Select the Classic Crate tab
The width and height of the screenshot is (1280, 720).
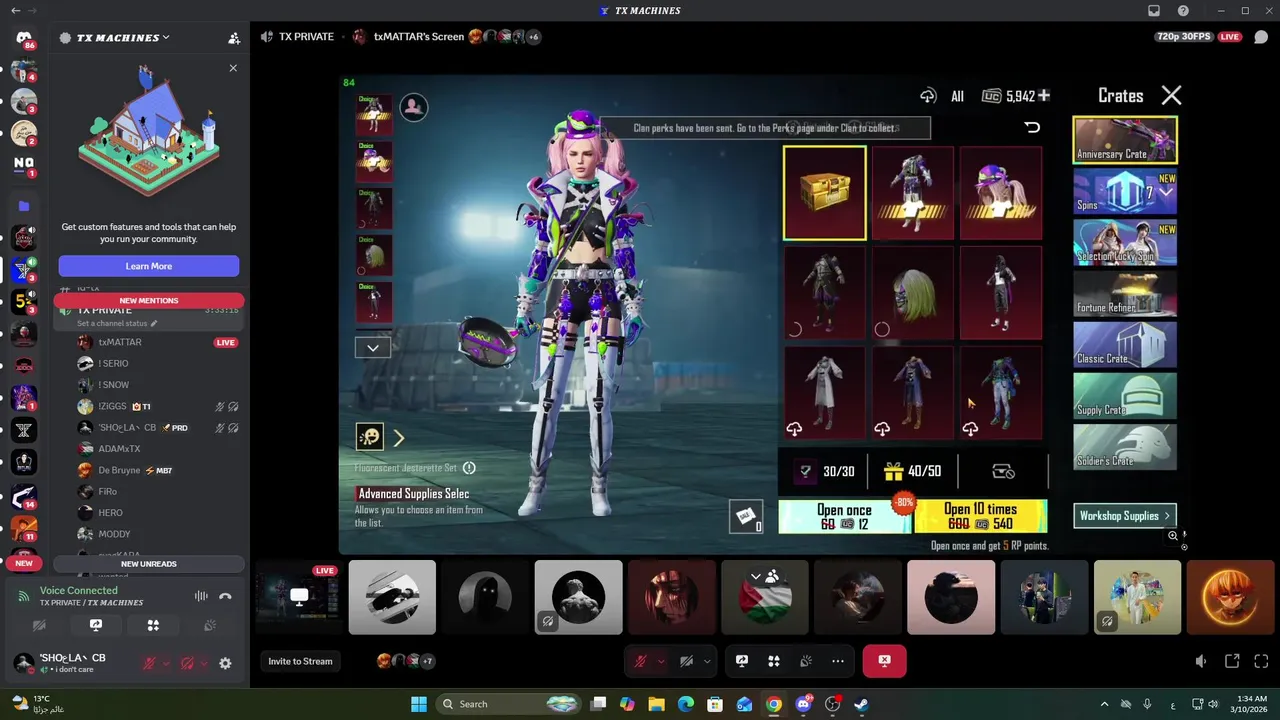[1125, 344]
